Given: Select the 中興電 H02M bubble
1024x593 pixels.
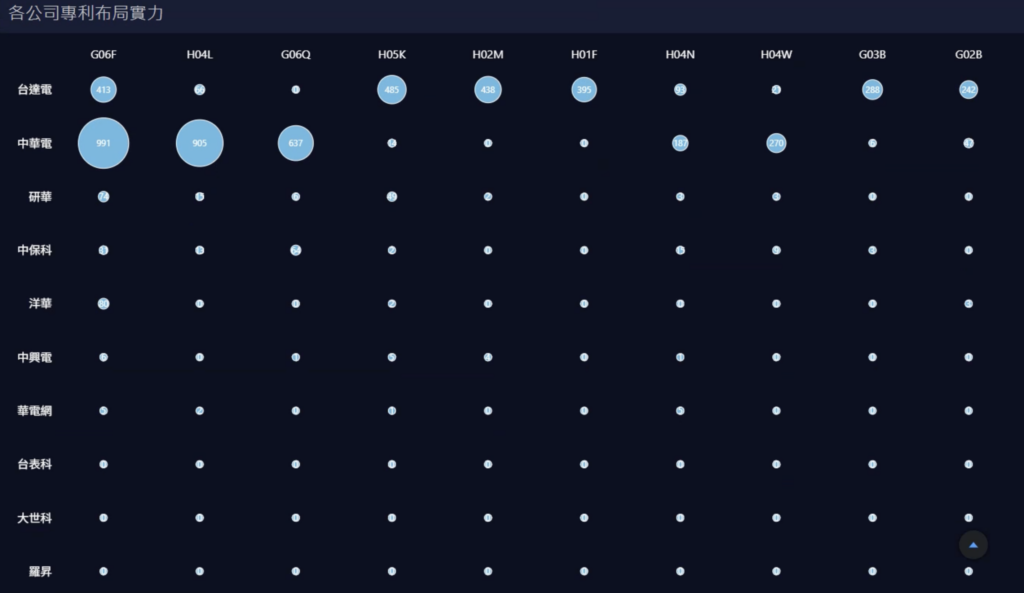Looking at the screenshot, I should click(x=488, y=357).
